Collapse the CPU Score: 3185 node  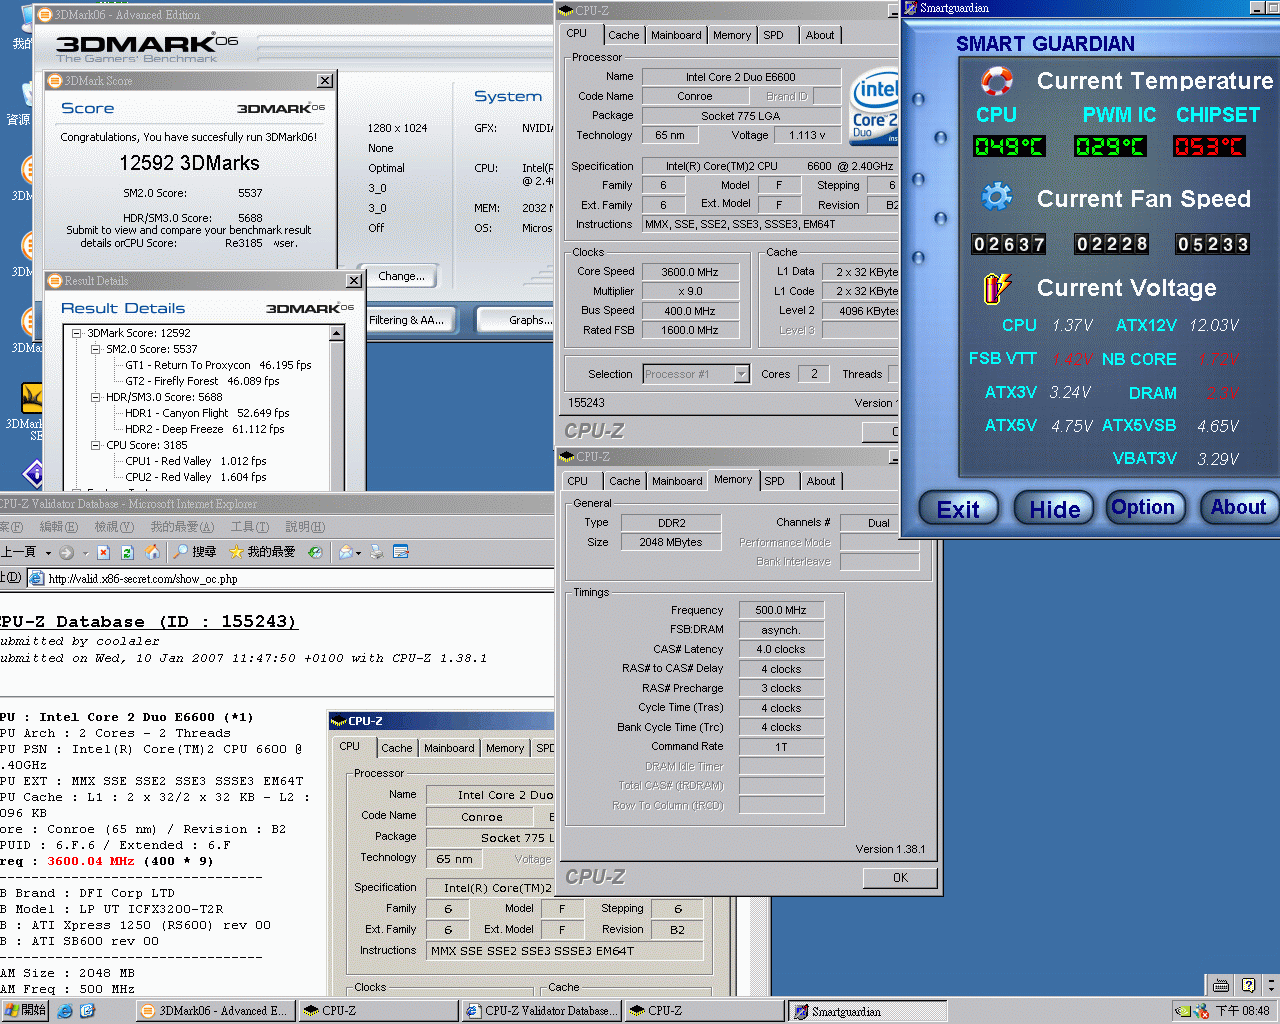[x=96, y=445]
